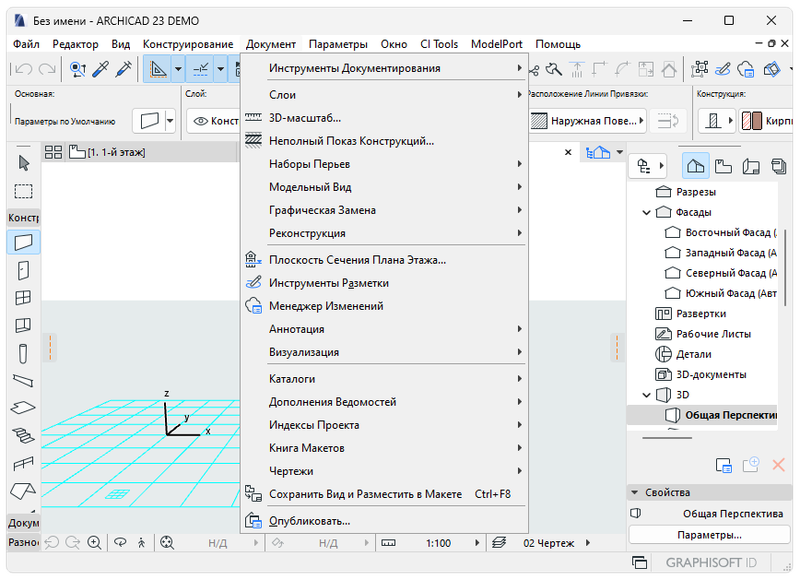Click the Orbit icon in bottom bar
Screen dimensions: 800x580
(x=120, y=543)
